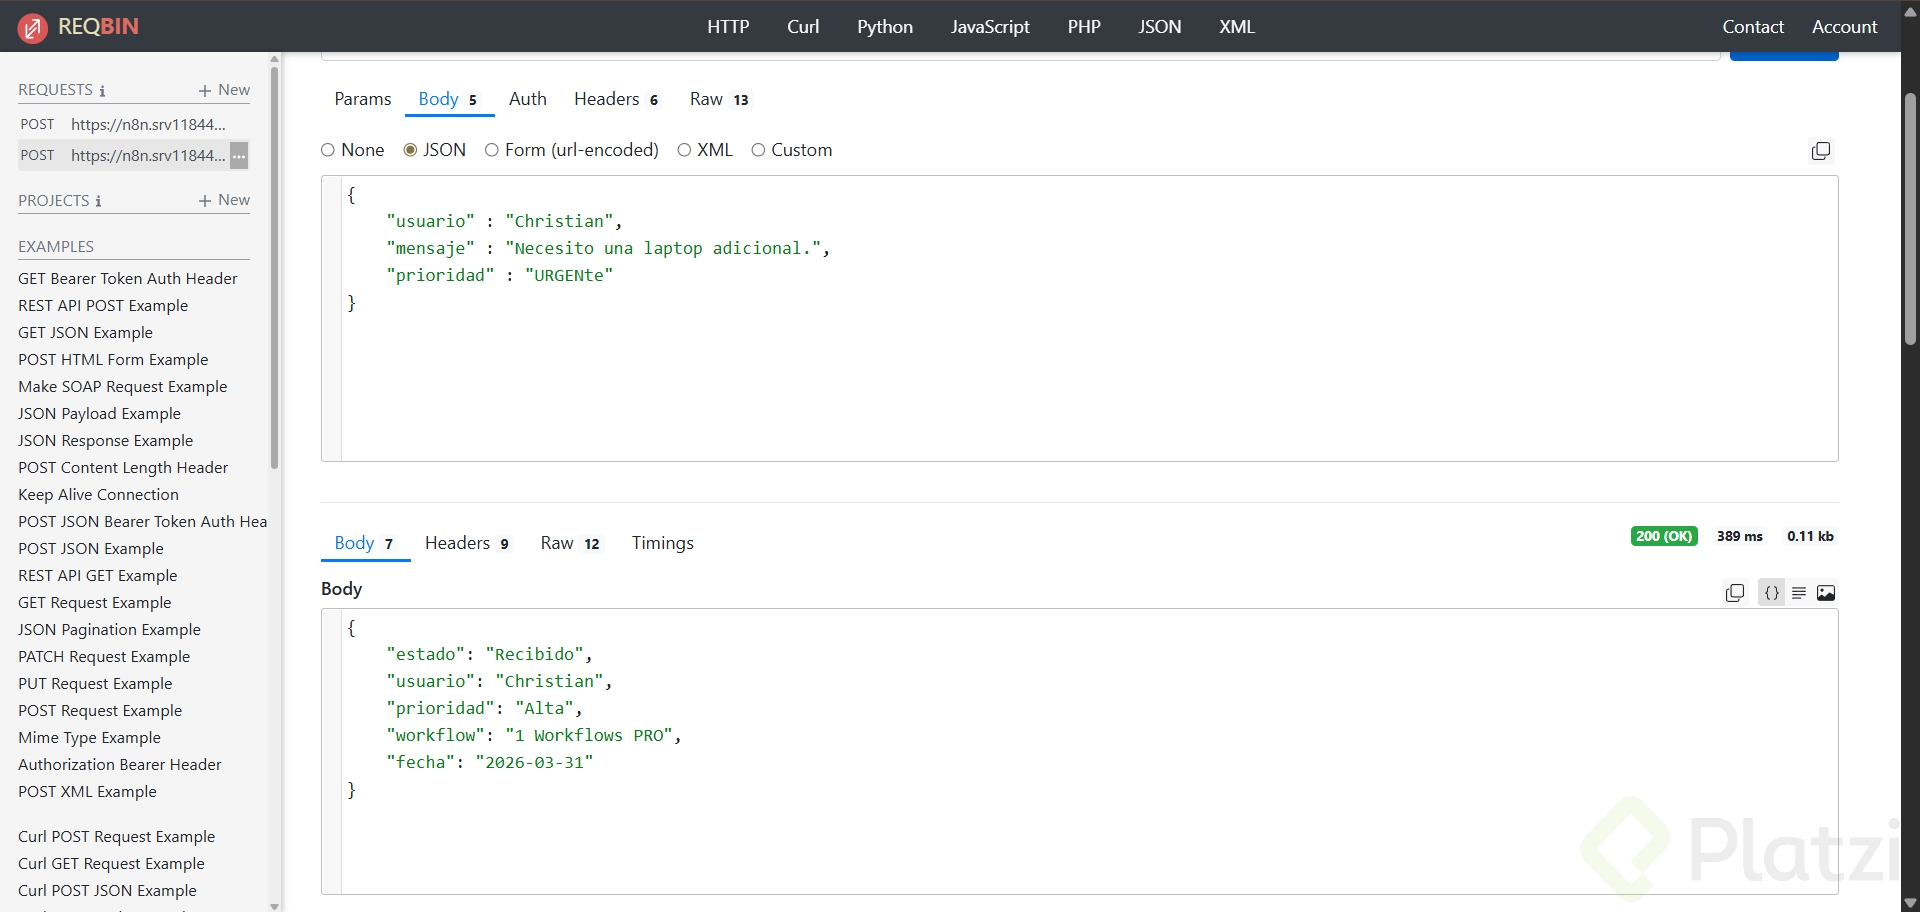The width and height of the screenshot is (1920, 912).
Task: Switch to the response Timings tab
Action: click(662, 543)
